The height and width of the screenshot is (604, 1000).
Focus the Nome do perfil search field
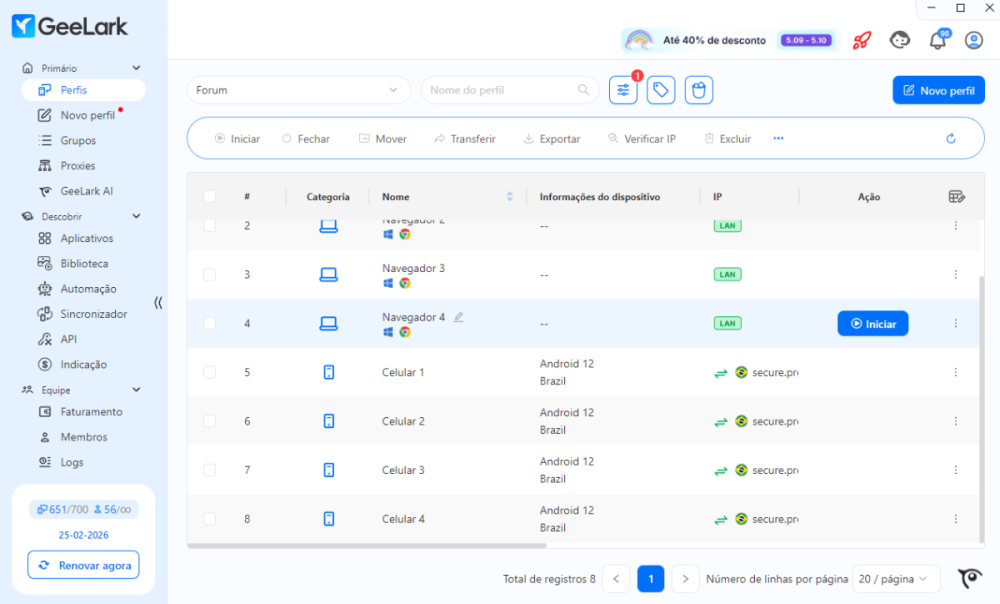point(510,90)
